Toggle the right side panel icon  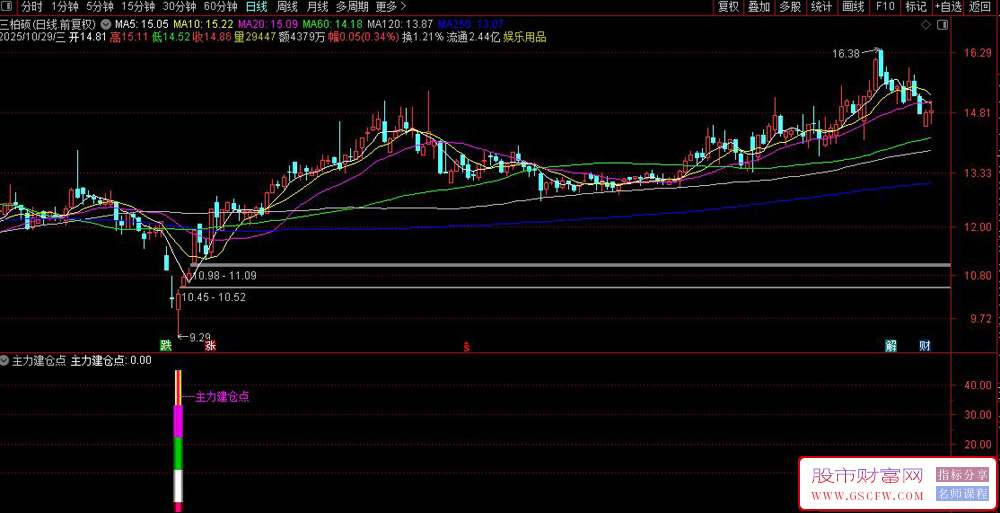(x=944, y=25)
